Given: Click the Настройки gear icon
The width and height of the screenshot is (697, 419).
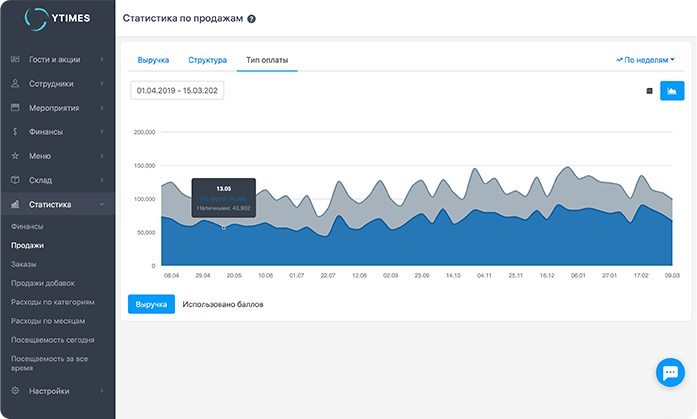Looking at the screenshot, I should click(15, 390).
